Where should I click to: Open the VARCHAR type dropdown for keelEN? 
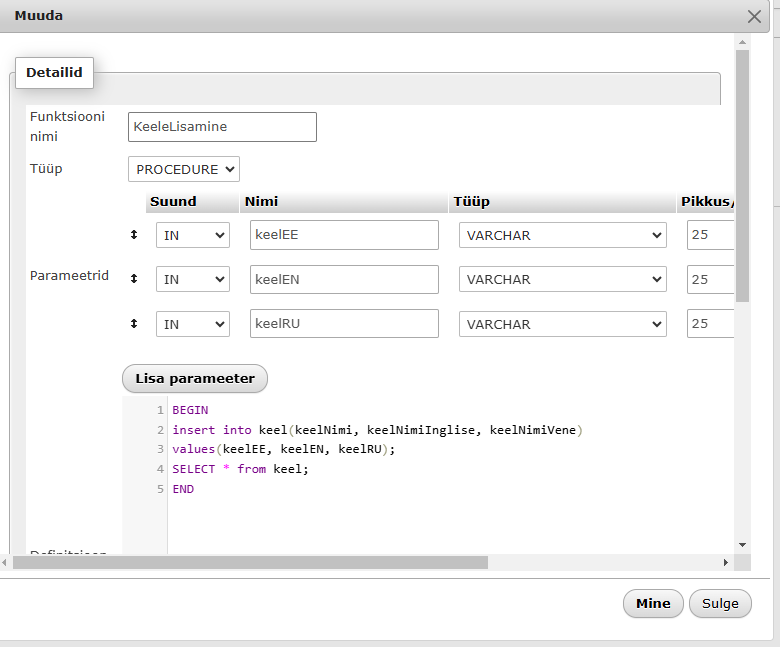tap(563, 279)
